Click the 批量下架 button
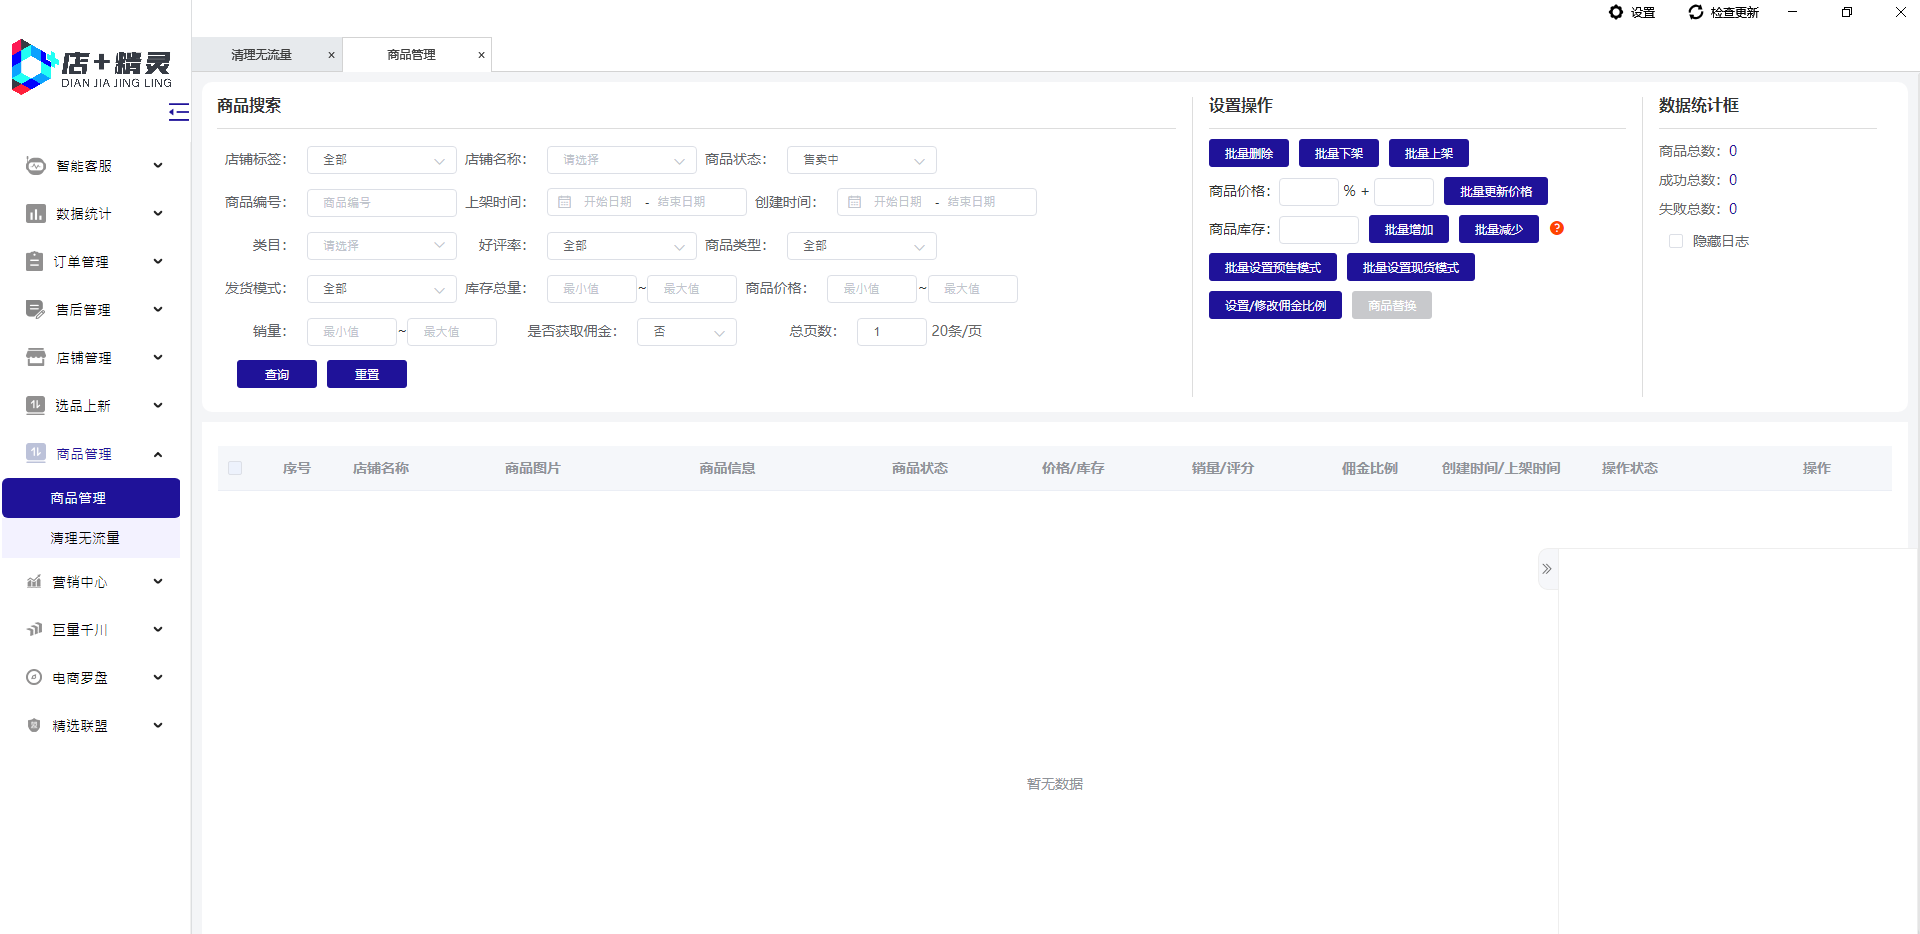Viewport: 1920px width, 934px height. (1339, 153)
